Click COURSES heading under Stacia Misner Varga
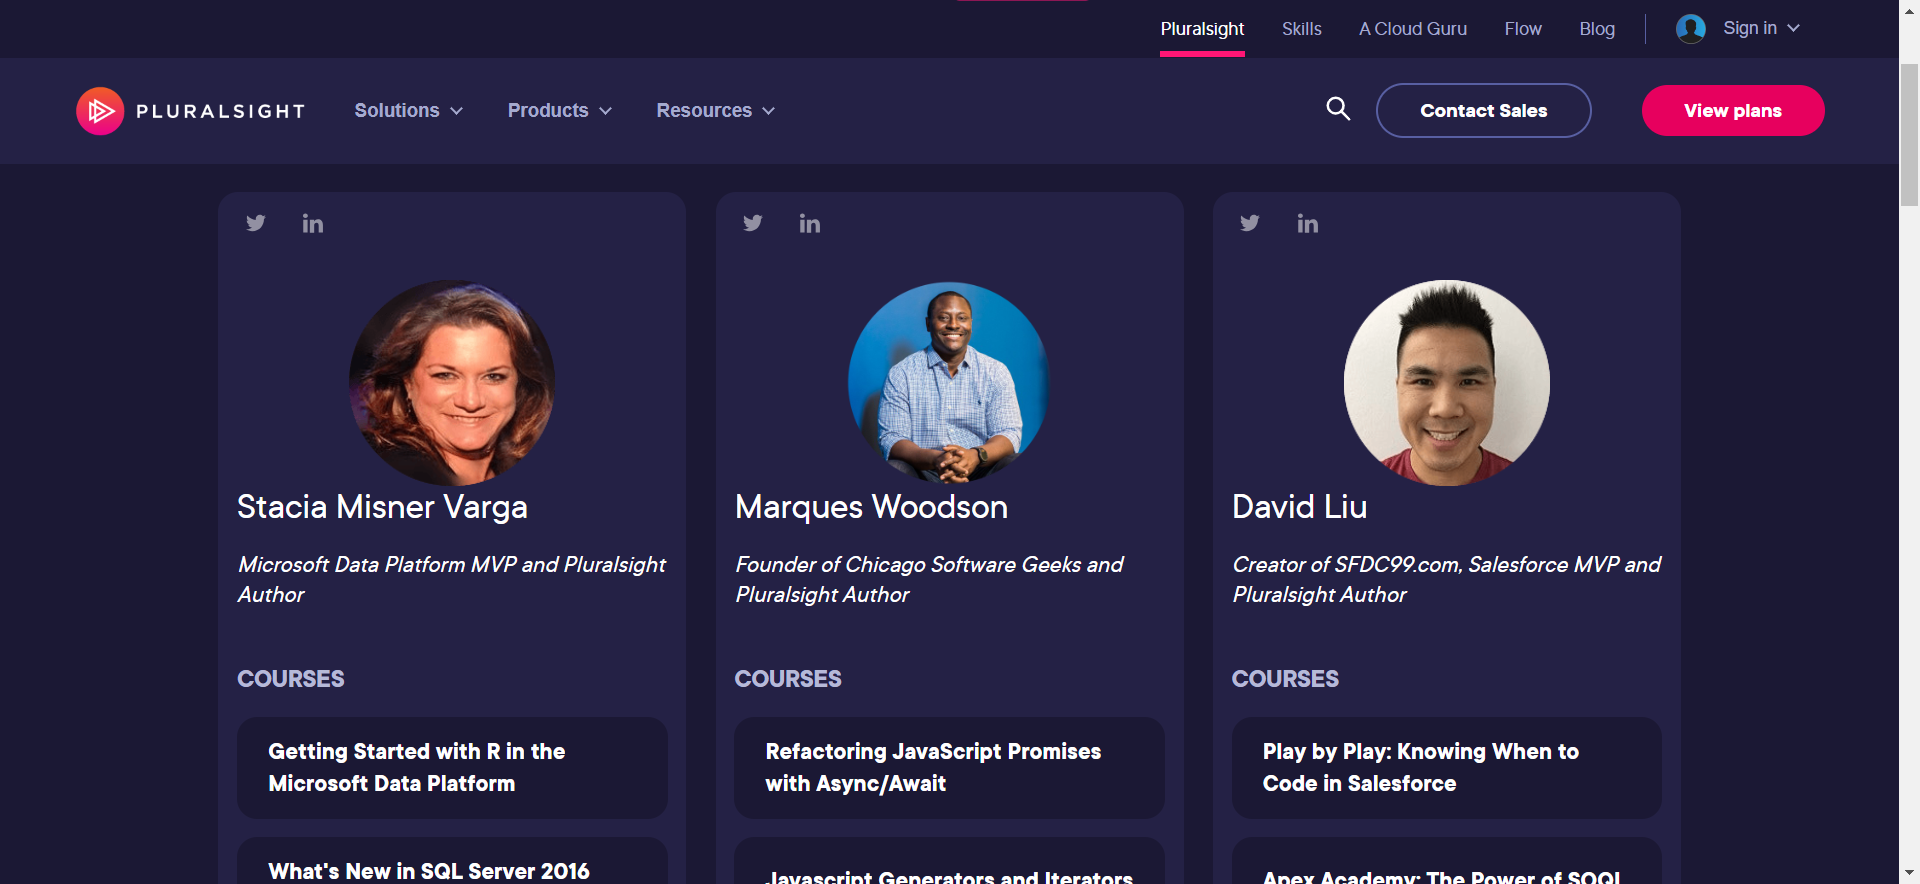Viewport: 1920px width, 884px height. [x=291, y=679]
